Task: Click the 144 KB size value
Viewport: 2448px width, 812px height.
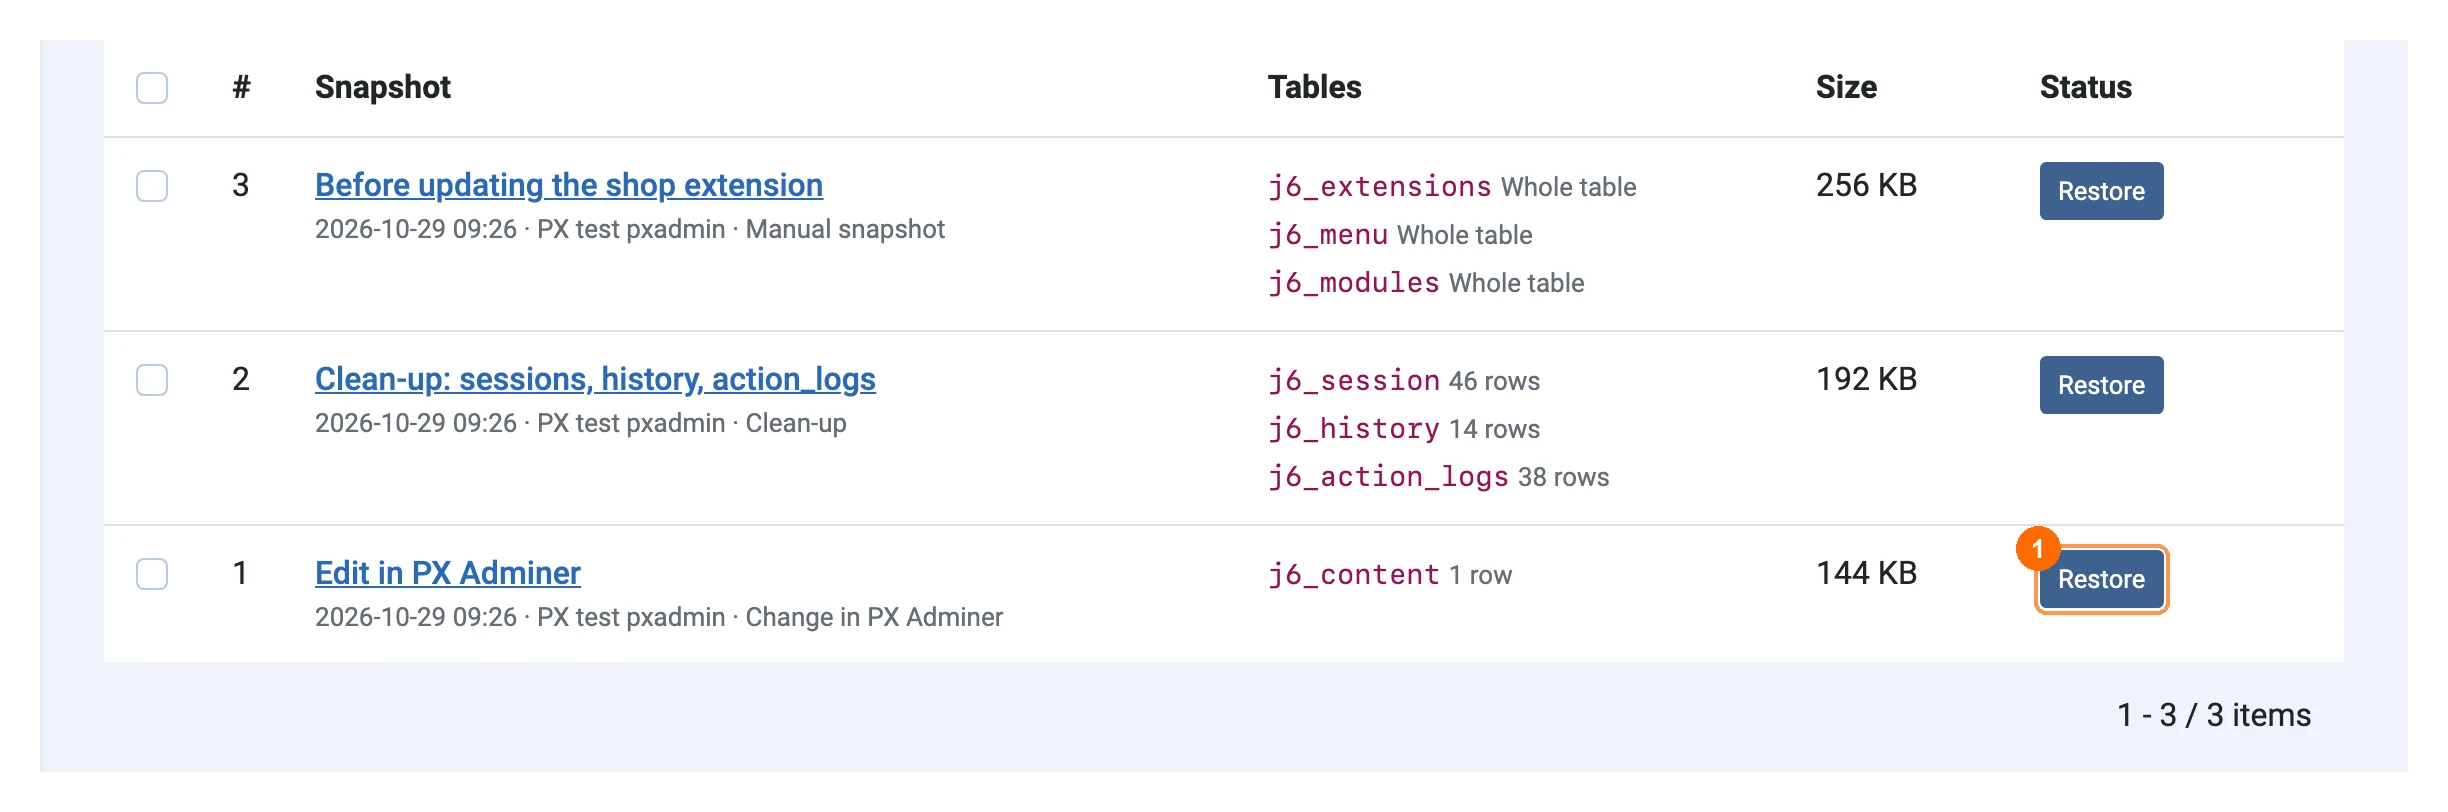Action: (1866, 573)
